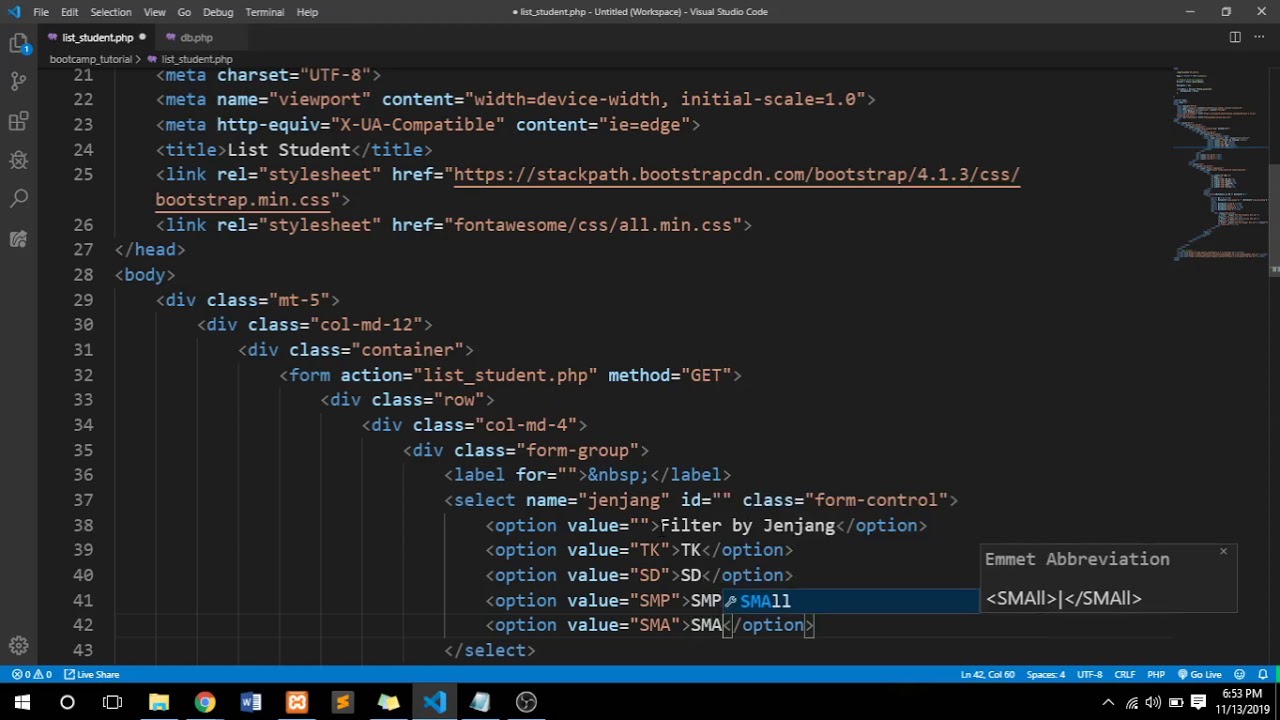Open the Source Control view
The width and height of the screenshot is (1280, 720).
[x=18, y=82]
